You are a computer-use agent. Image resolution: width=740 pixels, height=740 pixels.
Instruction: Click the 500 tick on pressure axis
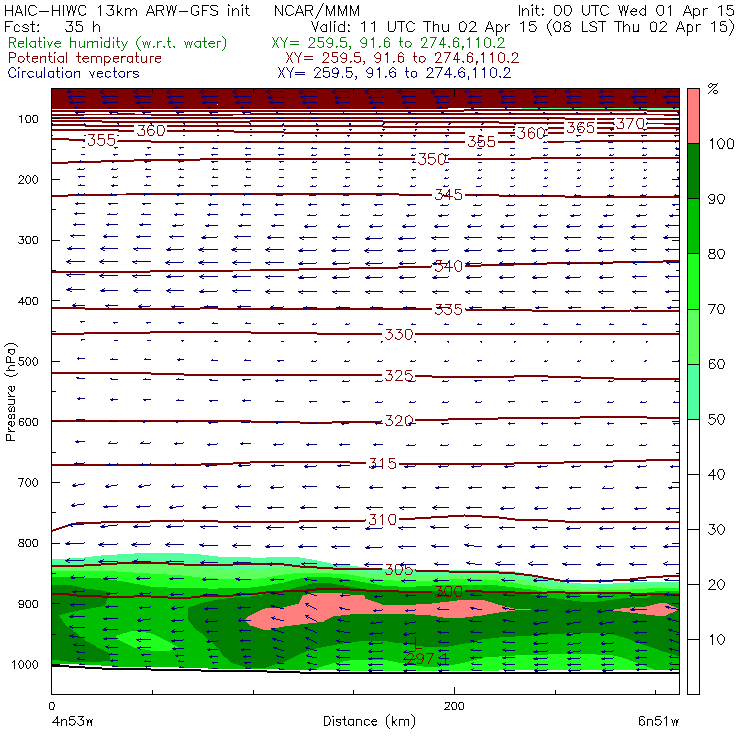click(28, 362)
